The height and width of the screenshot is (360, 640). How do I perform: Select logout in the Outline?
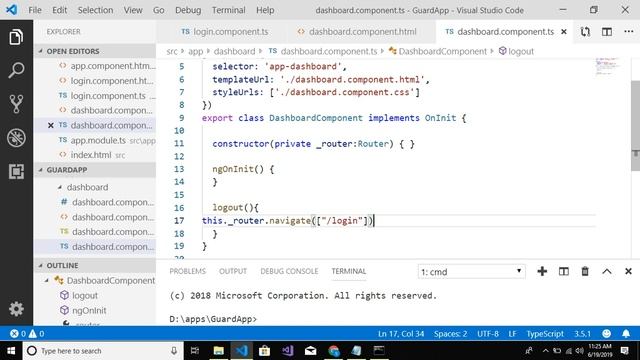pos(84,296)
